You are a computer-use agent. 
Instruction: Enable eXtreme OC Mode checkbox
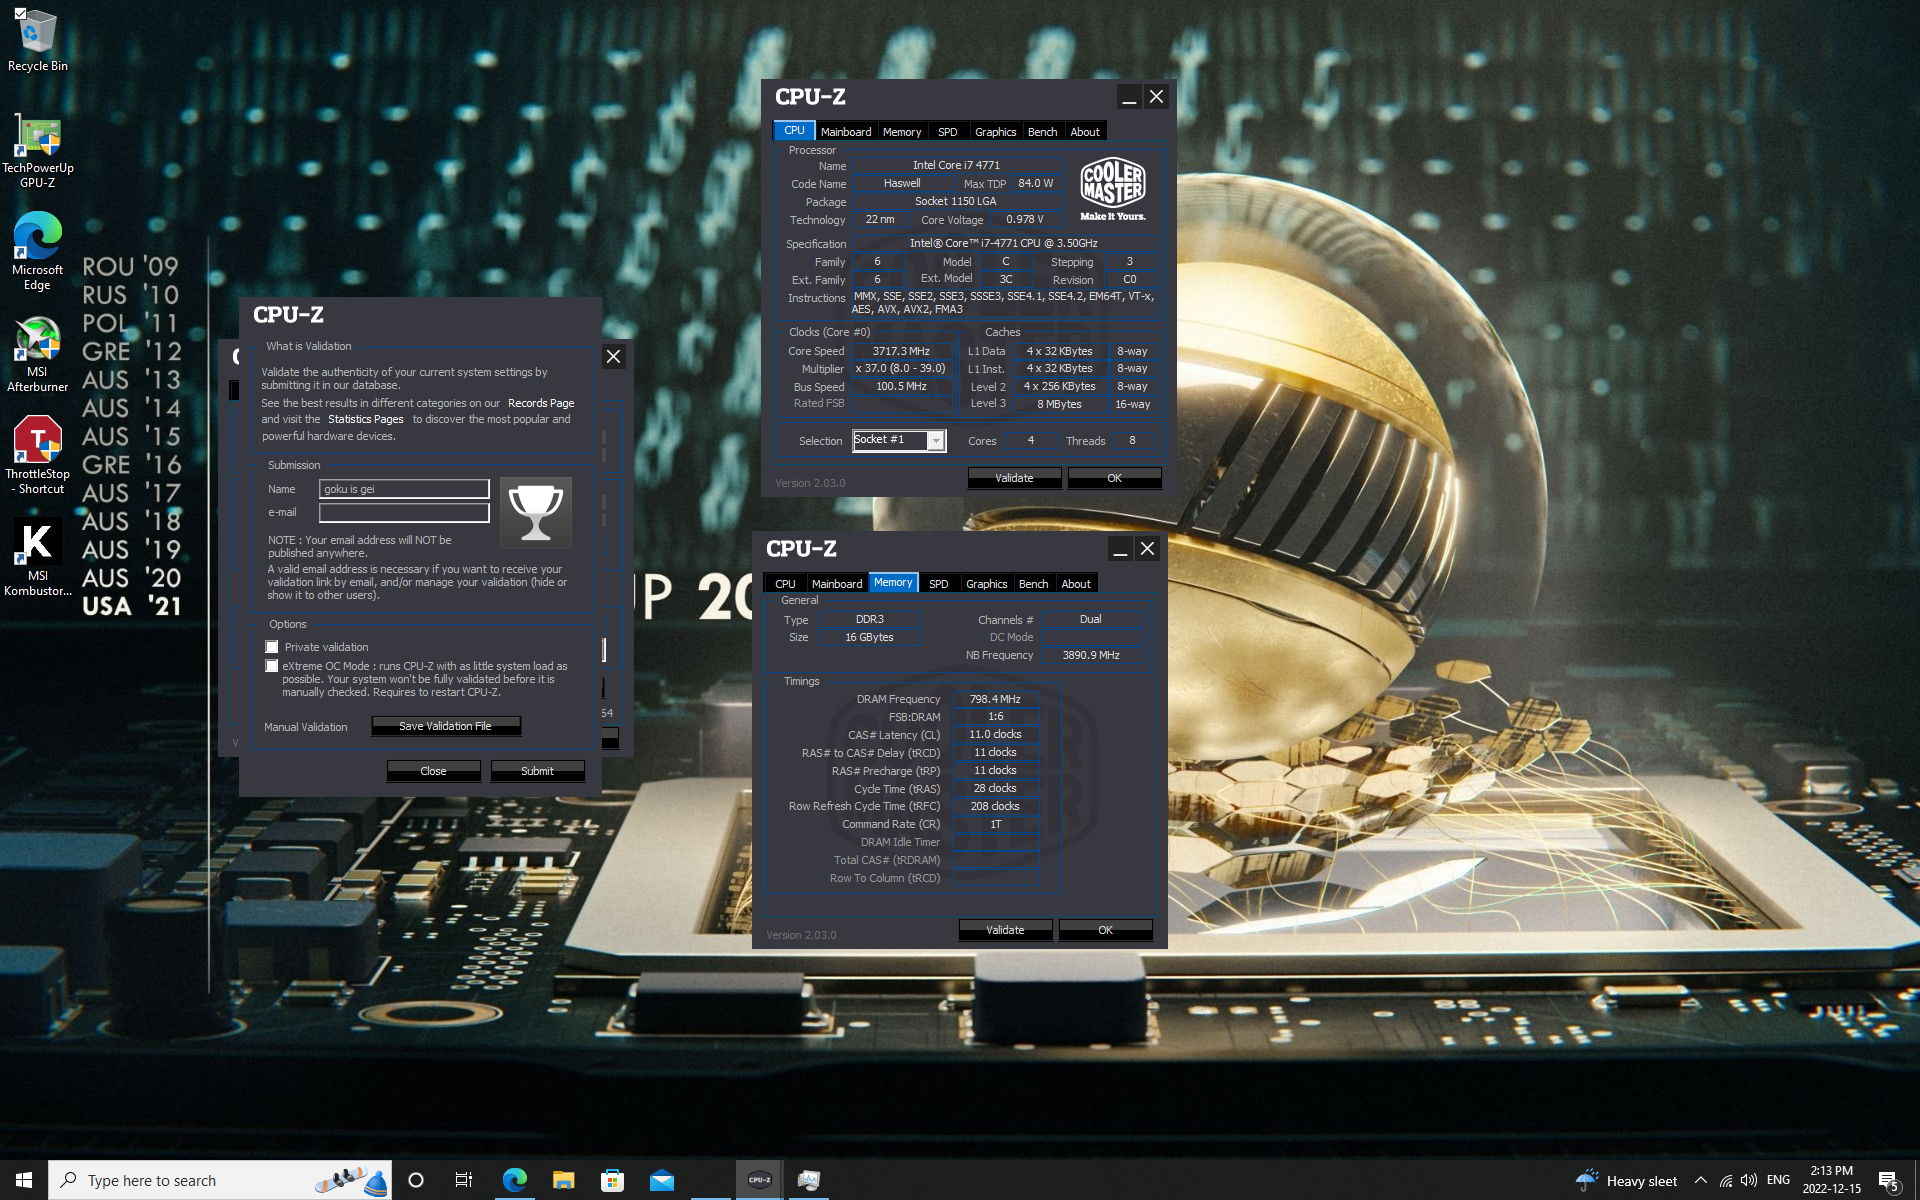(x=272, y=666)
